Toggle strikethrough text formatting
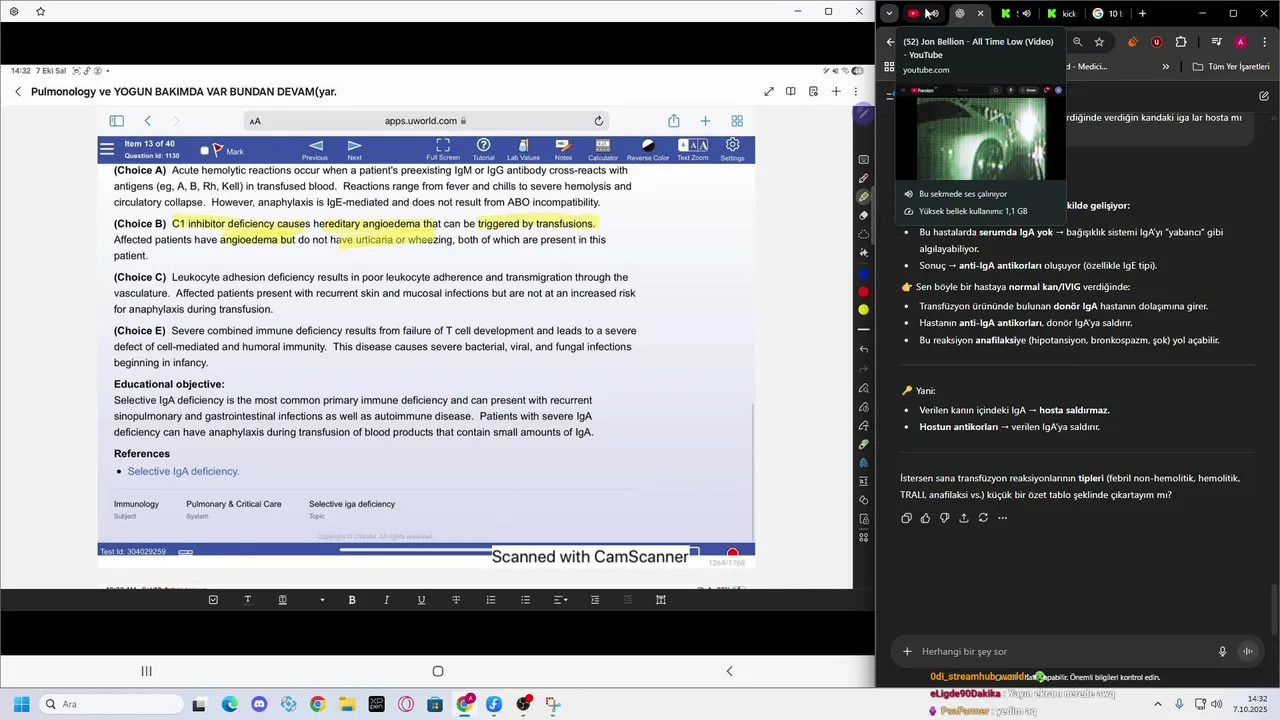Screen dimensions: 1280x720 [x=456, y=600]
